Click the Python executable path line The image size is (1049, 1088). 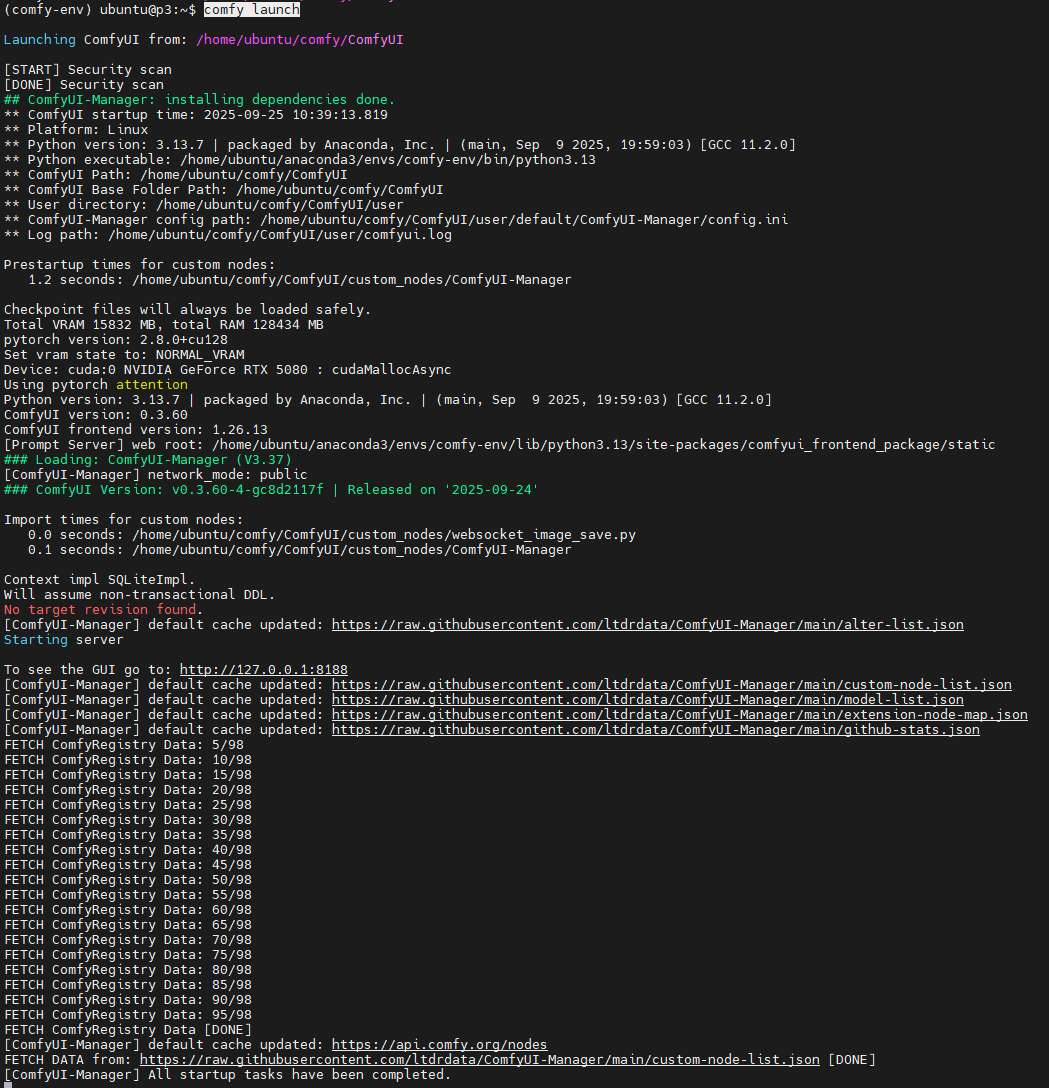coord(300,160)
